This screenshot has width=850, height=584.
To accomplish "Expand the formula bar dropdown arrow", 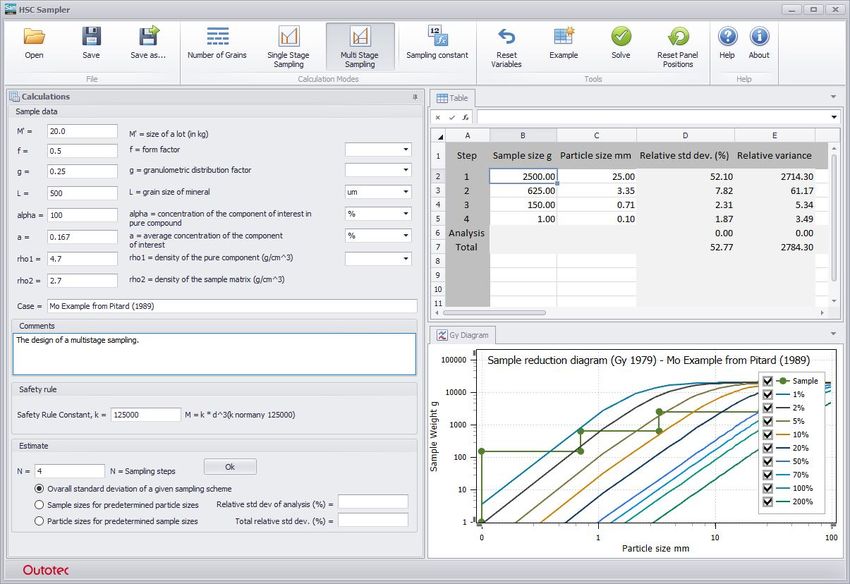I will click(834, 117).
